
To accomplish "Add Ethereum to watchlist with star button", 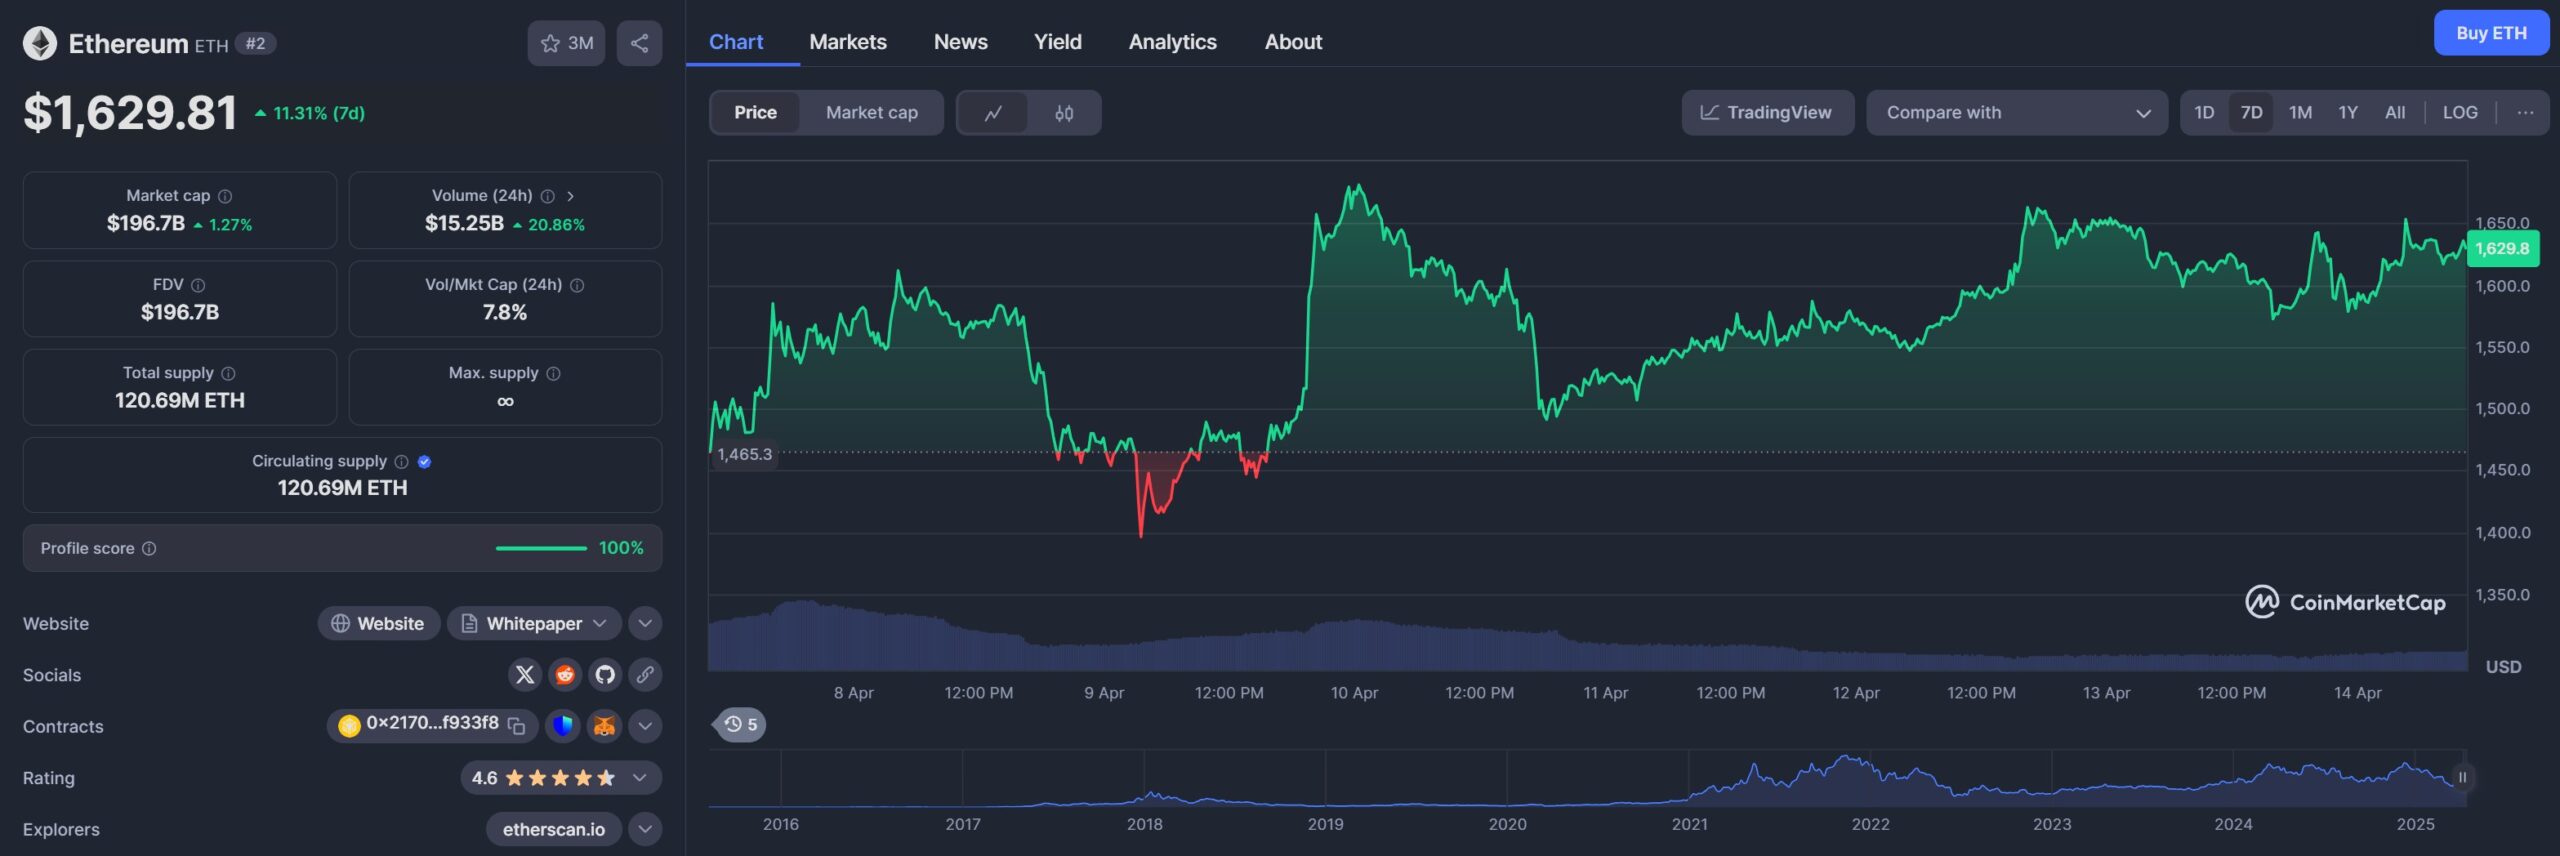I will click(566, 43).
